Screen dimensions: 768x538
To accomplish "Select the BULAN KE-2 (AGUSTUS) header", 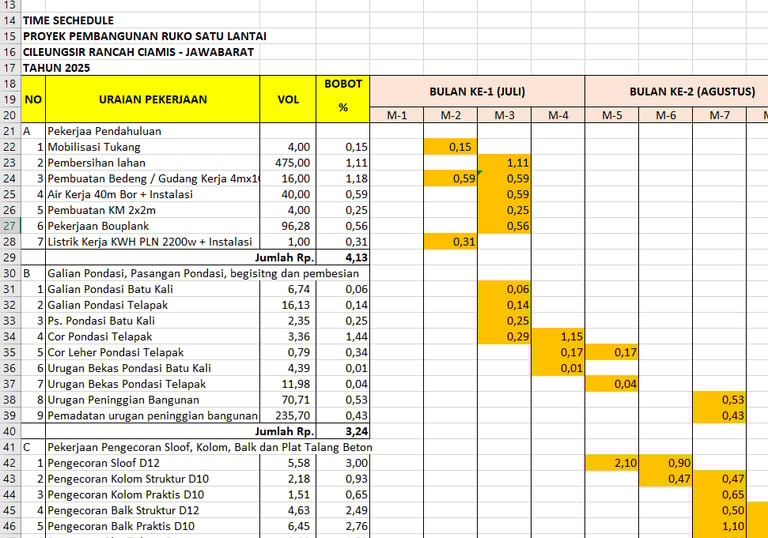I will tap(692, 92).
